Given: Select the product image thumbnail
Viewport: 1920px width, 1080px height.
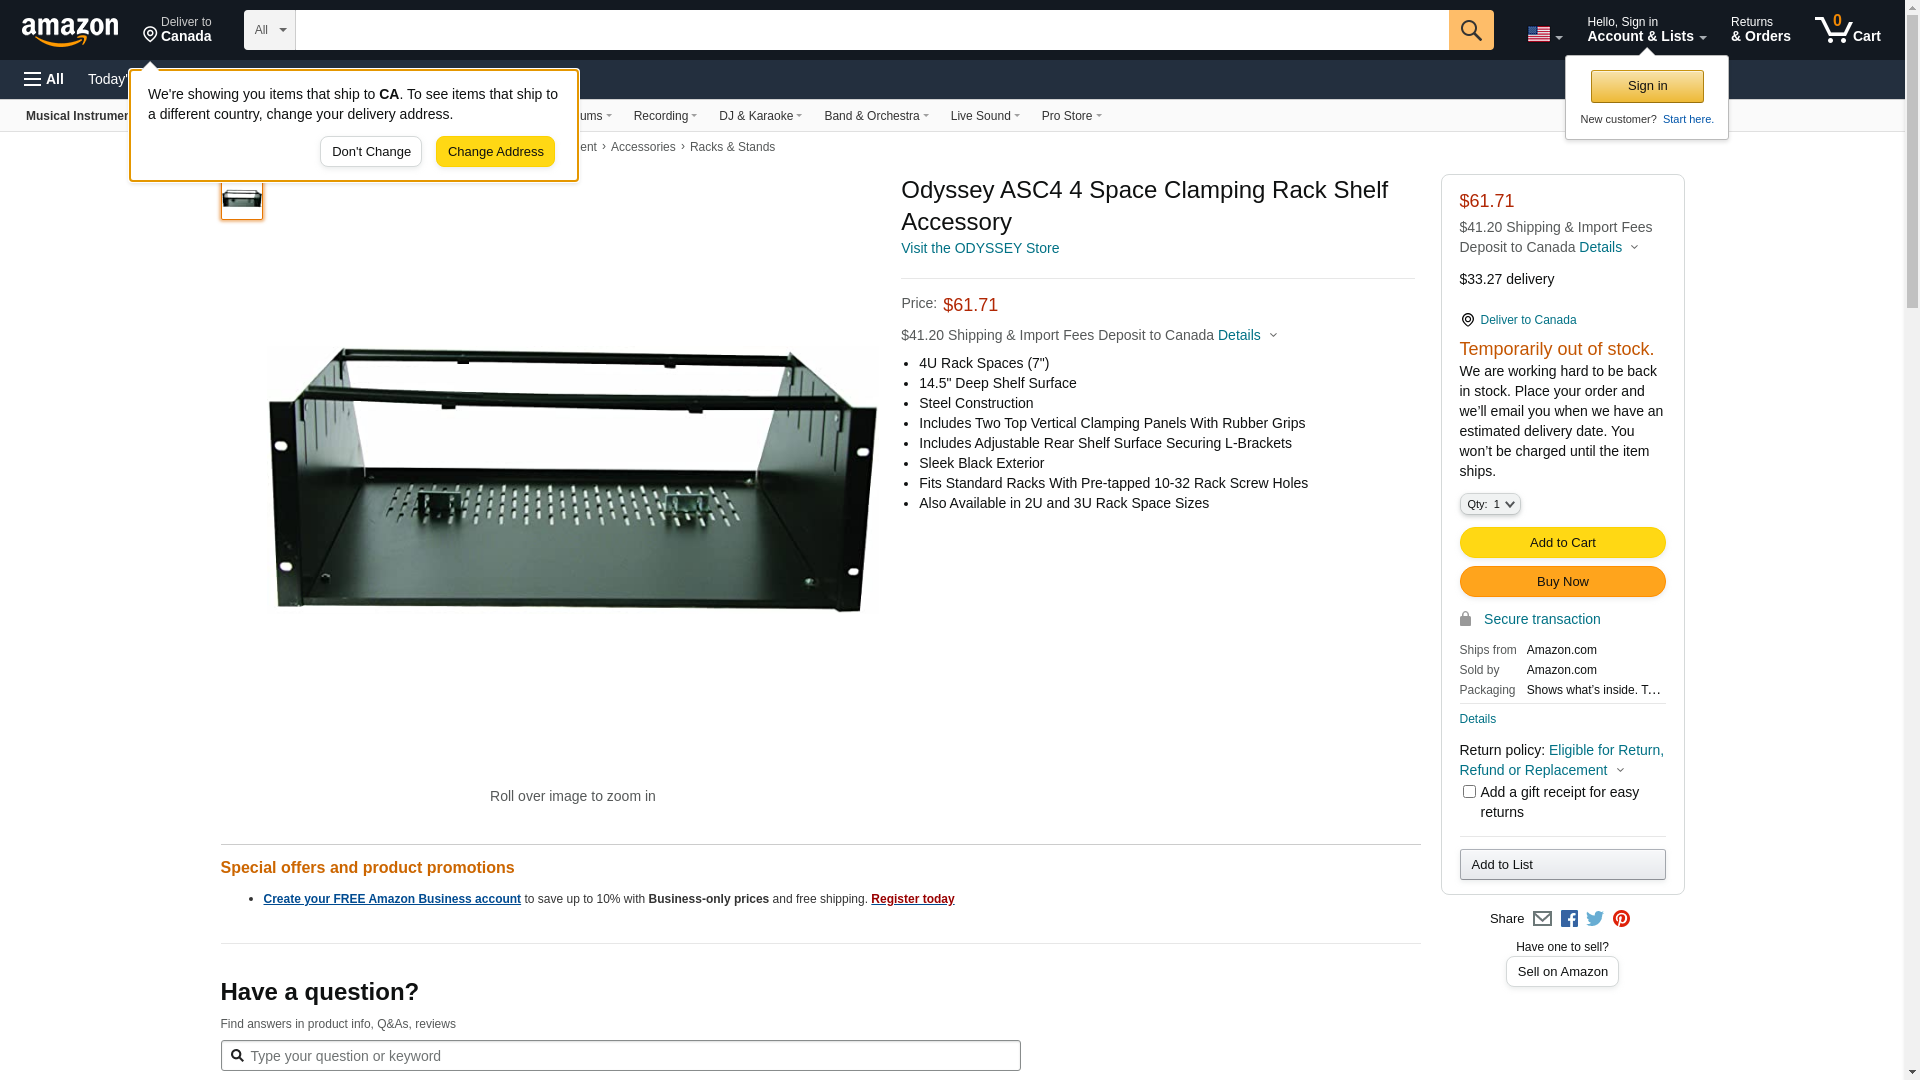Looking at the screenshot, I should (x=242, y=199).
